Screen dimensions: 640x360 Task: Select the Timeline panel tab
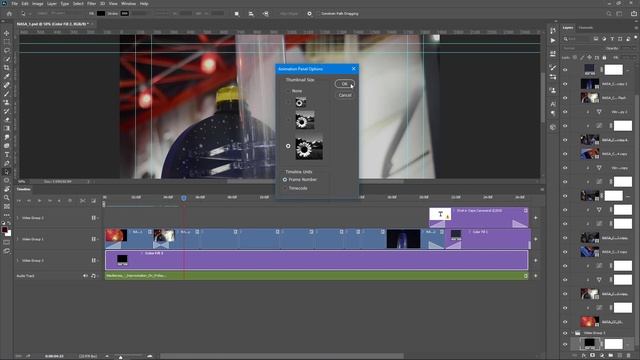pos(24,189)
